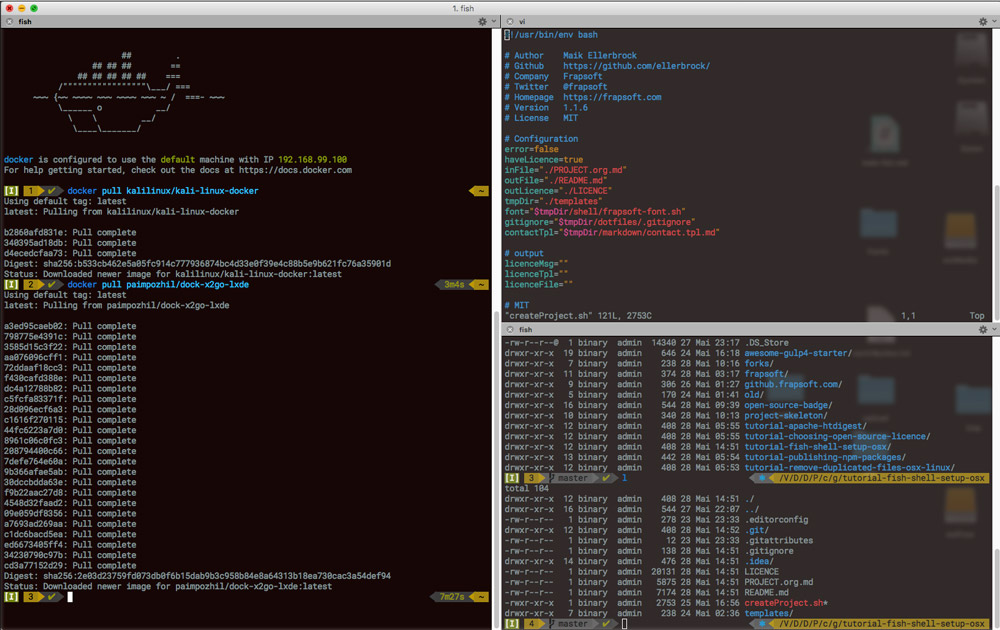This screenshot has width=1000, height=630.
Task: Click the cursor after prompt 4 in bottom-right pane
Action: click(x=625, y=624)
